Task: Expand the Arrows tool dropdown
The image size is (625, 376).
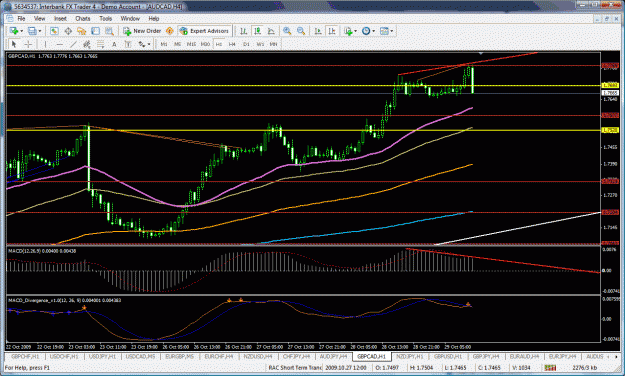Action: click(x=149, y=44)
